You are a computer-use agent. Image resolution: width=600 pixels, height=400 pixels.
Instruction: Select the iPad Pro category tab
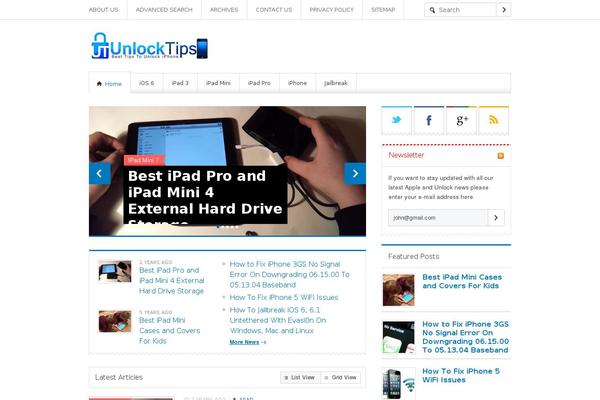259,83
